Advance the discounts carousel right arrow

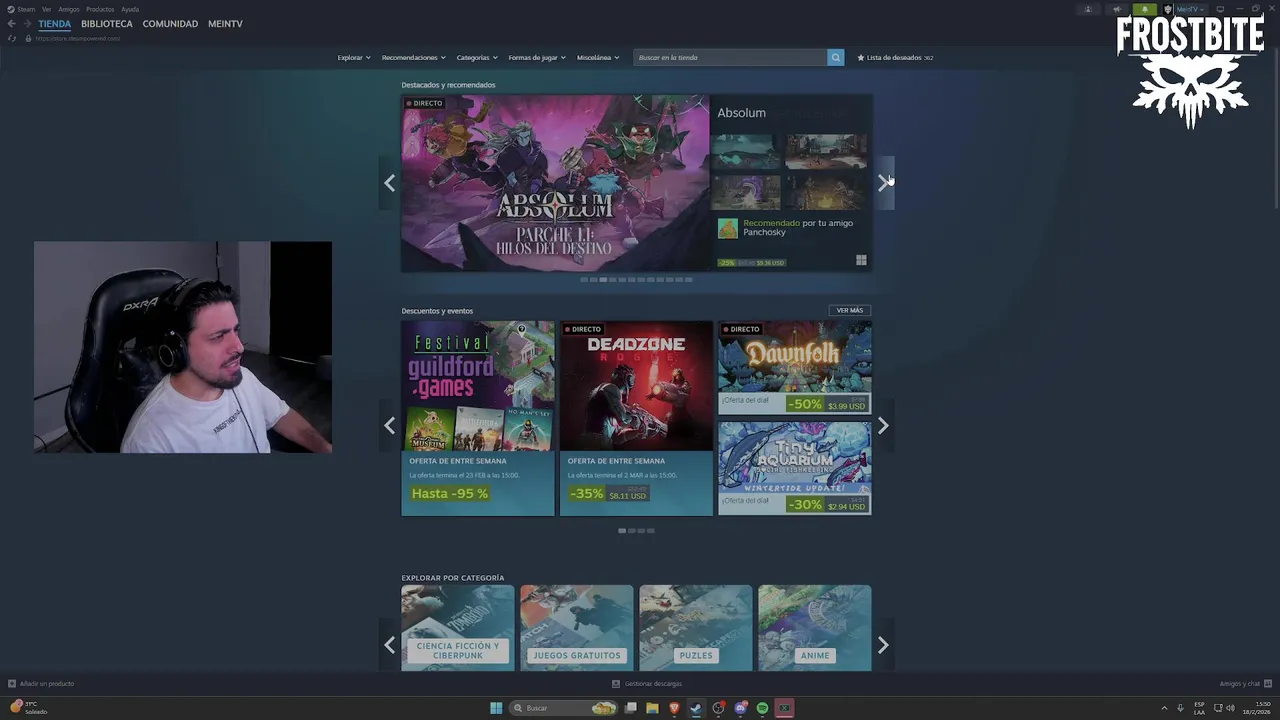pos(883,426)
